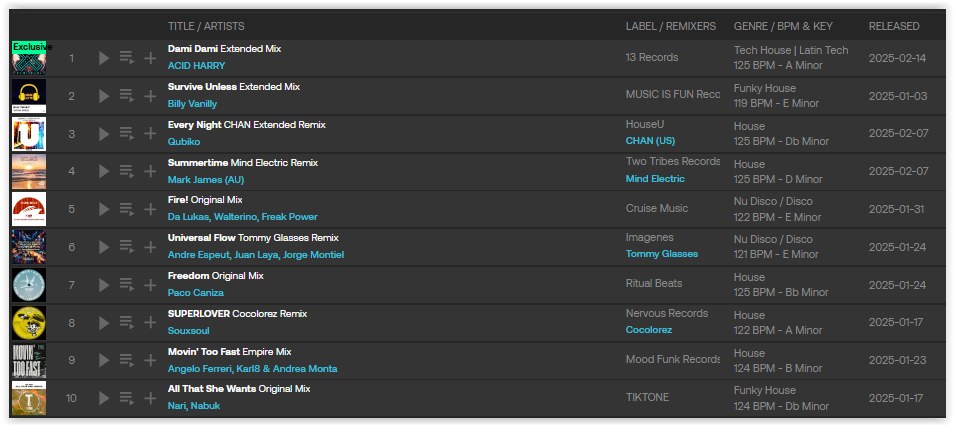Open Mind Electric remixer link

[655, 179]
